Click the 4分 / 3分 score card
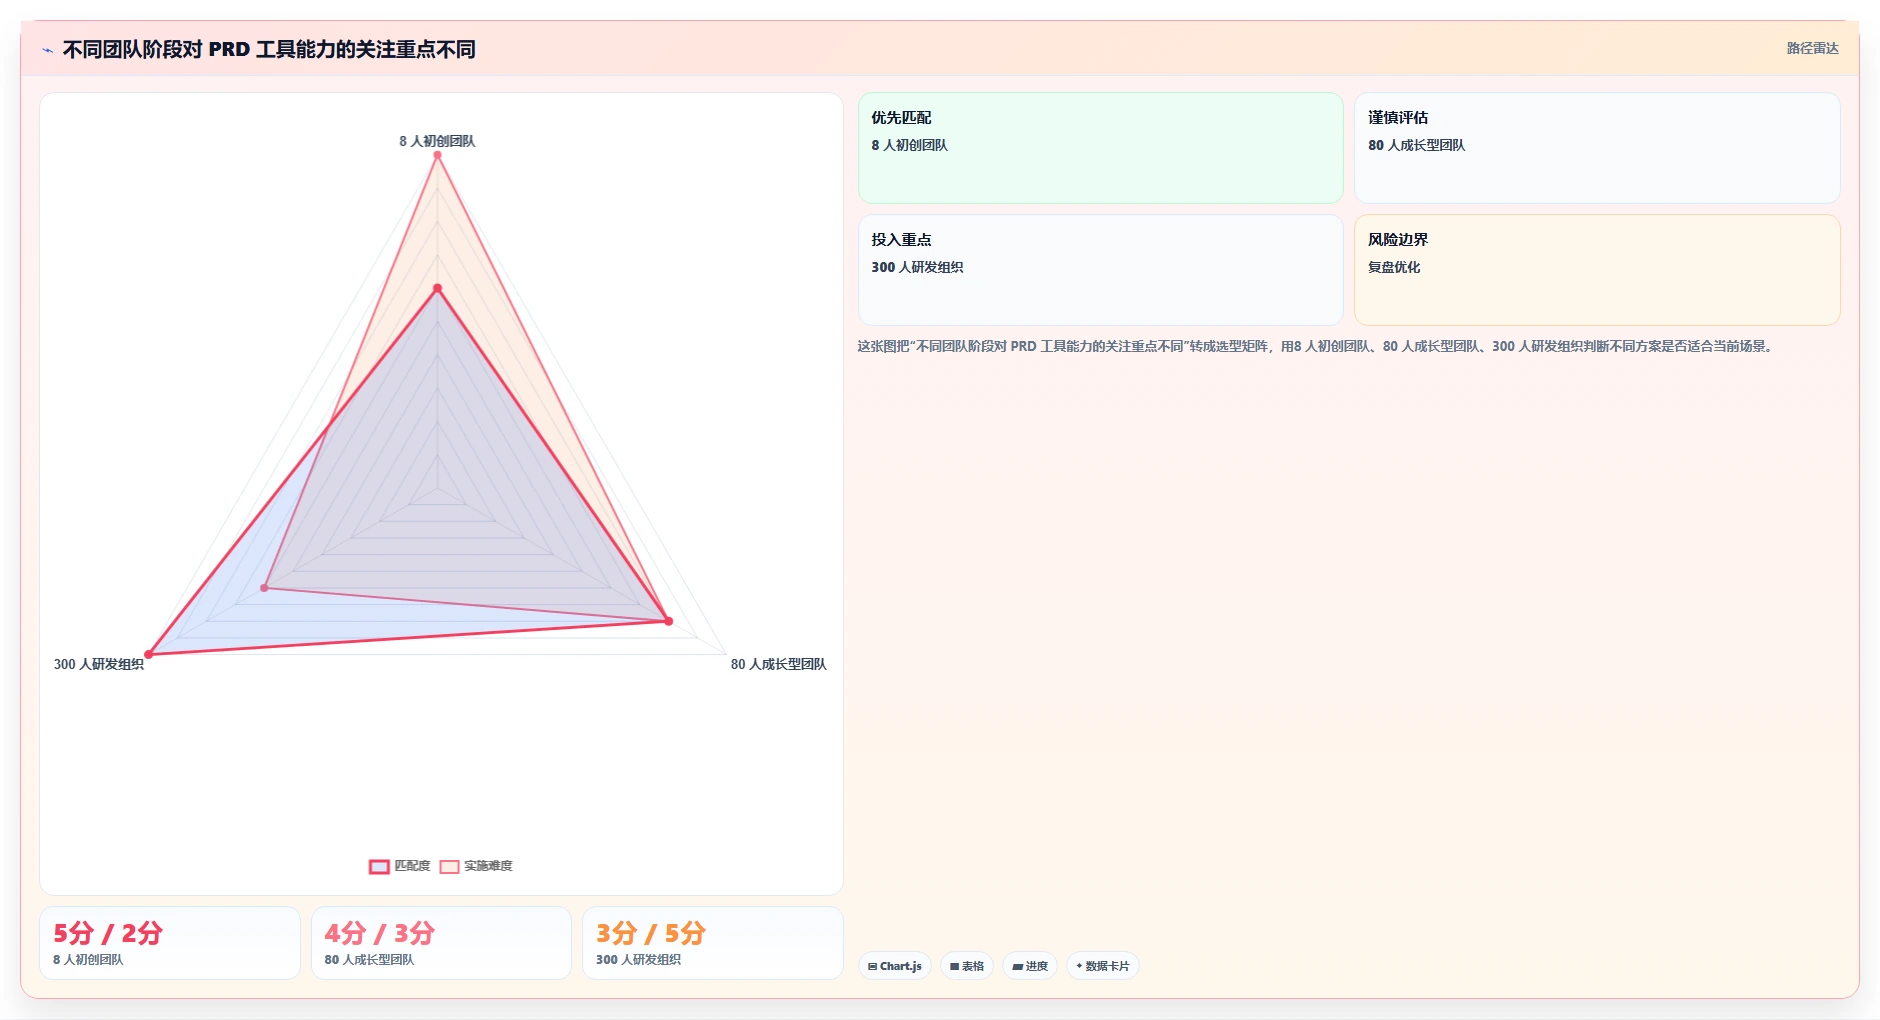Image resolution: width=1880 pixels, height=1020 pixels. tap(441, 943)
